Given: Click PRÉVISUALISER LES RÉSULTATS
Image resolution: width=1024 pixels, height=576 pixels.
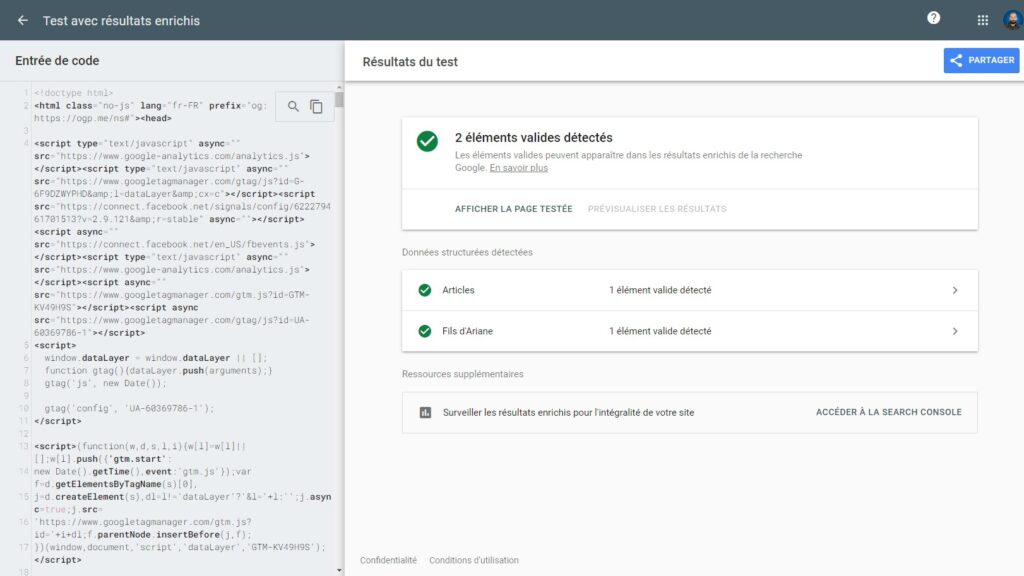Looking at the screenshot, I should pos(657,209).
